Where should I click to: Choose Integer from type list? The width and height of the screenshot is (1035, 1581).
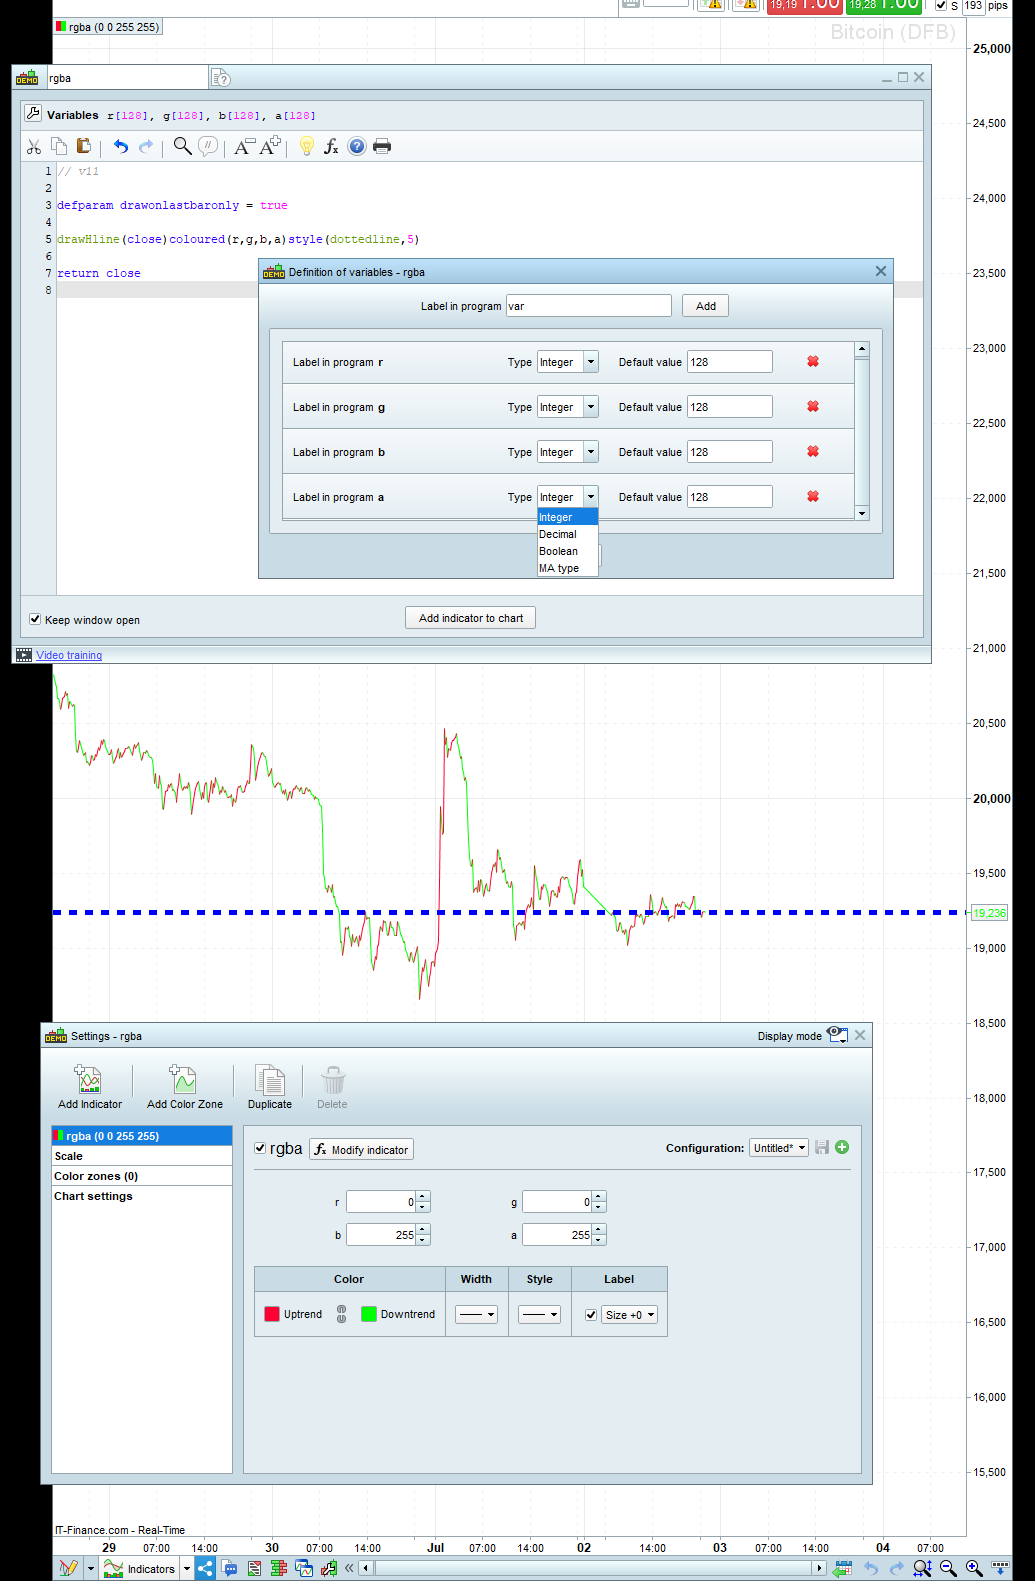tap(567, 517)
